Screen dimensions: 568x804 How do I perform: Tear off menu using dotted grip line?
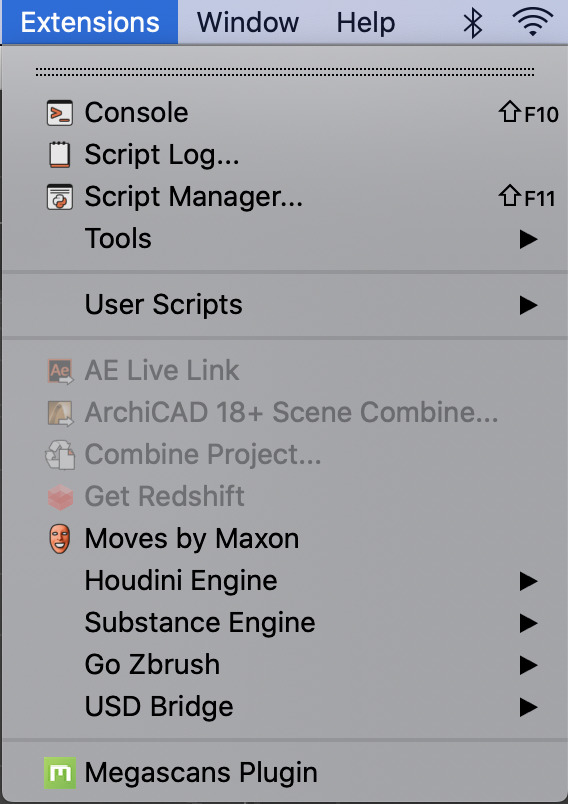[285, 72]
